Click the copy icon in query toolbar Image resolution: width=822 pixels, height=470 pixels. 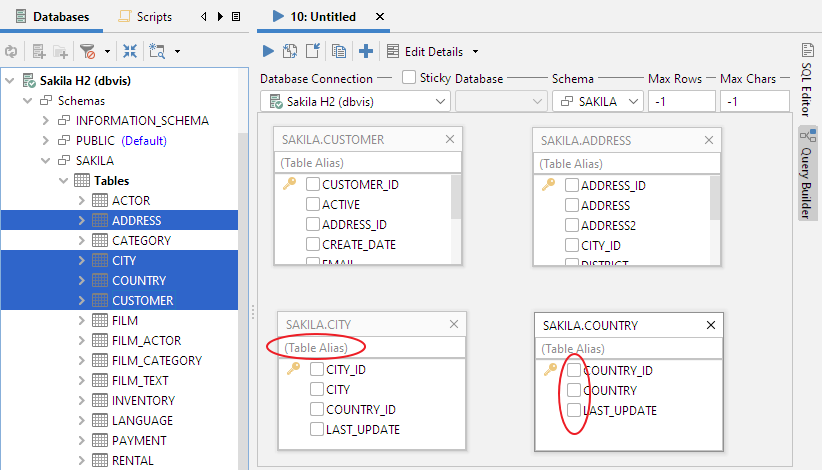click(x=339, y=51)
